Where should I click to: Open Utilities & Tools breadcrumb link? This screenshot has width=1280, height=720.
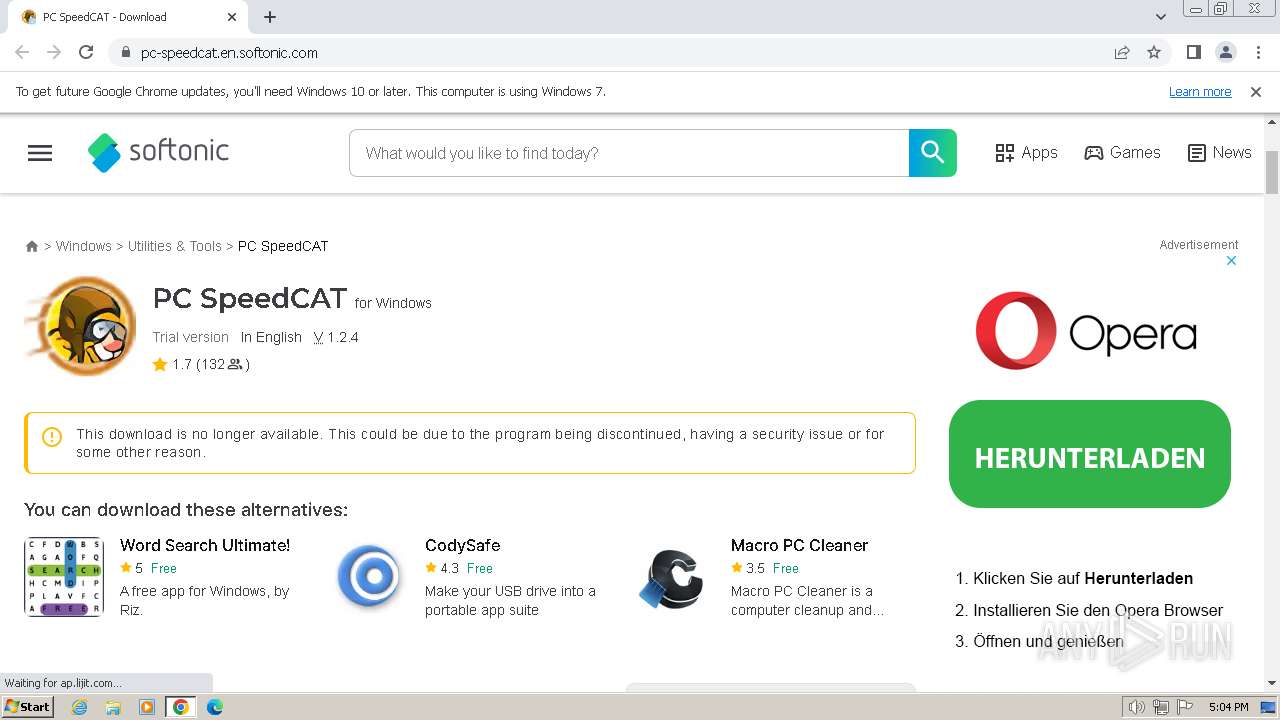[175, 246]
